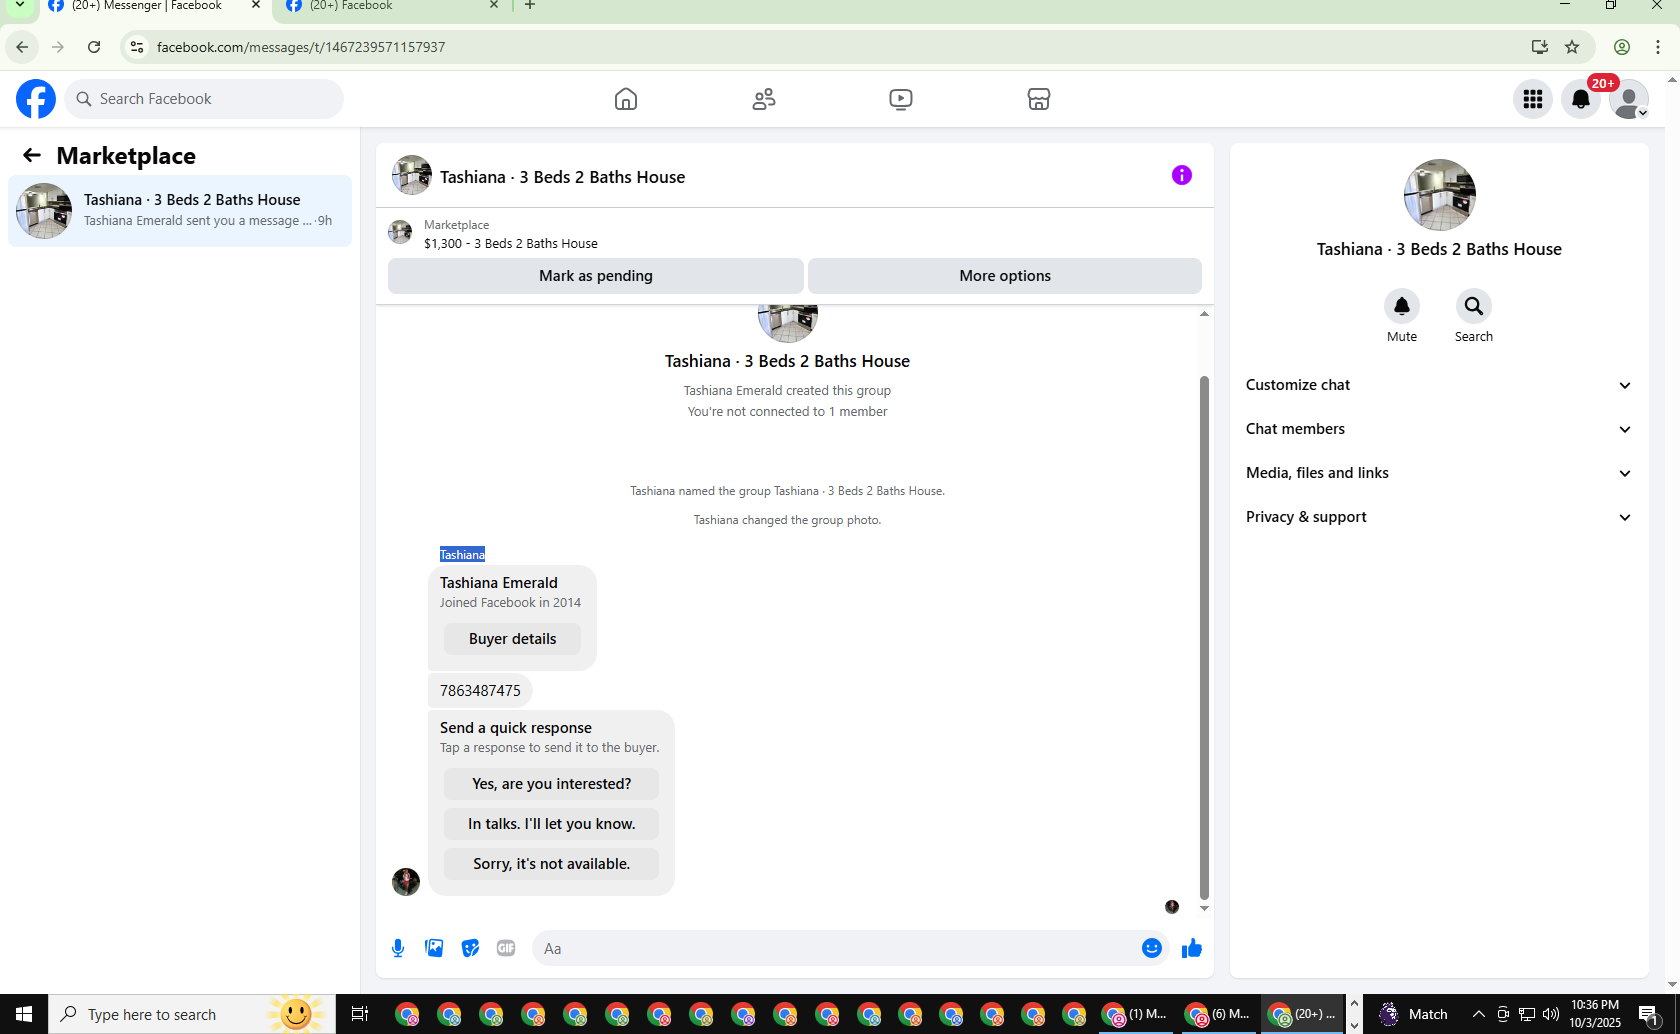Click the chat messages vertical scrollbar
Screen dimensions: 1680x1034
[1204, 638]
